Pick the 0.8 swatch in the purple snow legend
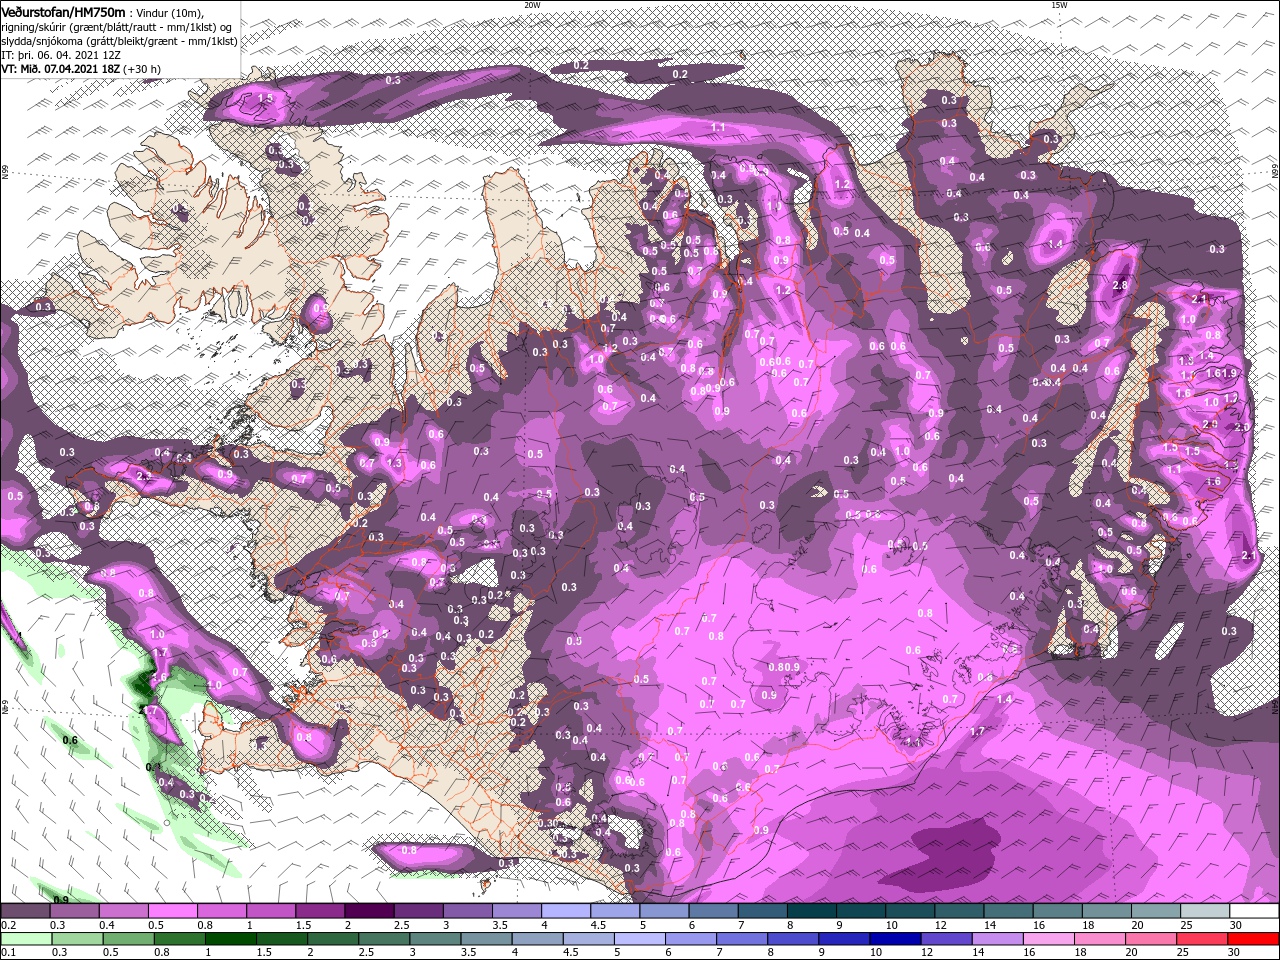Image resolution: width=1280 pixels, height=960 pixels. pos(221,910)
